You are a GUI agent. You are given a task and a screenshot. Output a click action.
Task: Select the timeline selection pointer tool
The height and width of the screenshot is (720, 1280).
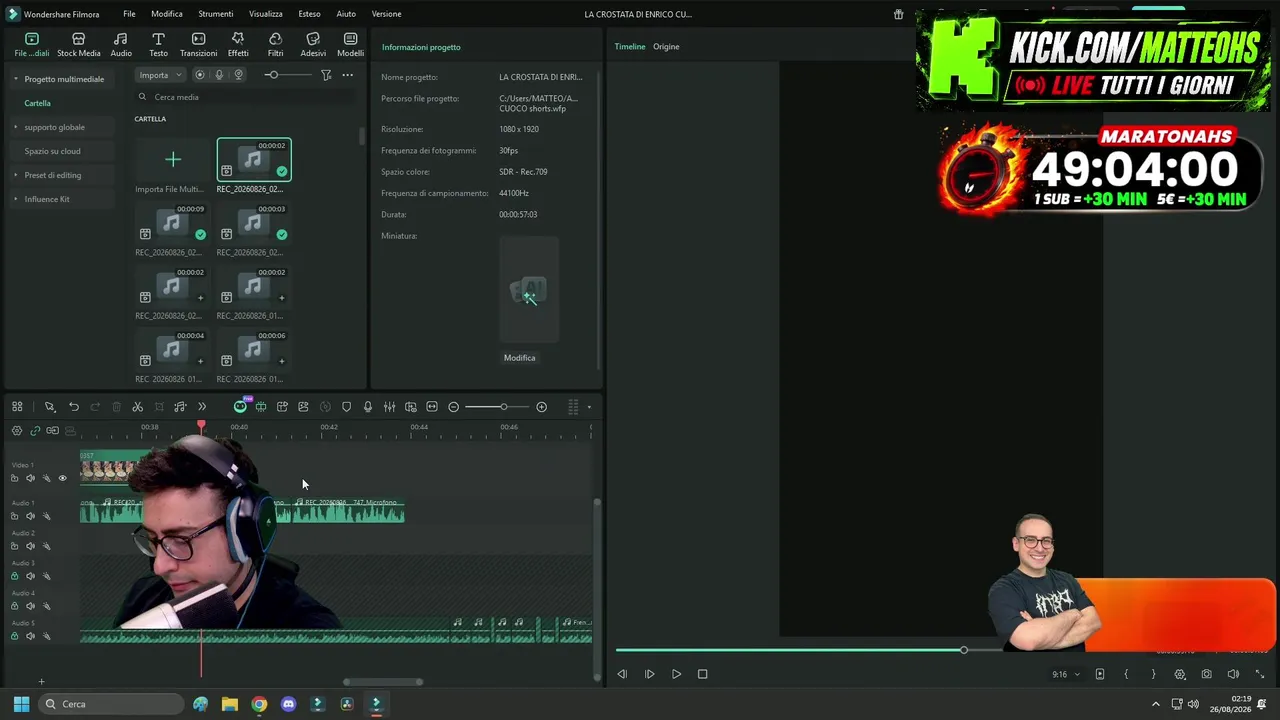pos(49,407)
